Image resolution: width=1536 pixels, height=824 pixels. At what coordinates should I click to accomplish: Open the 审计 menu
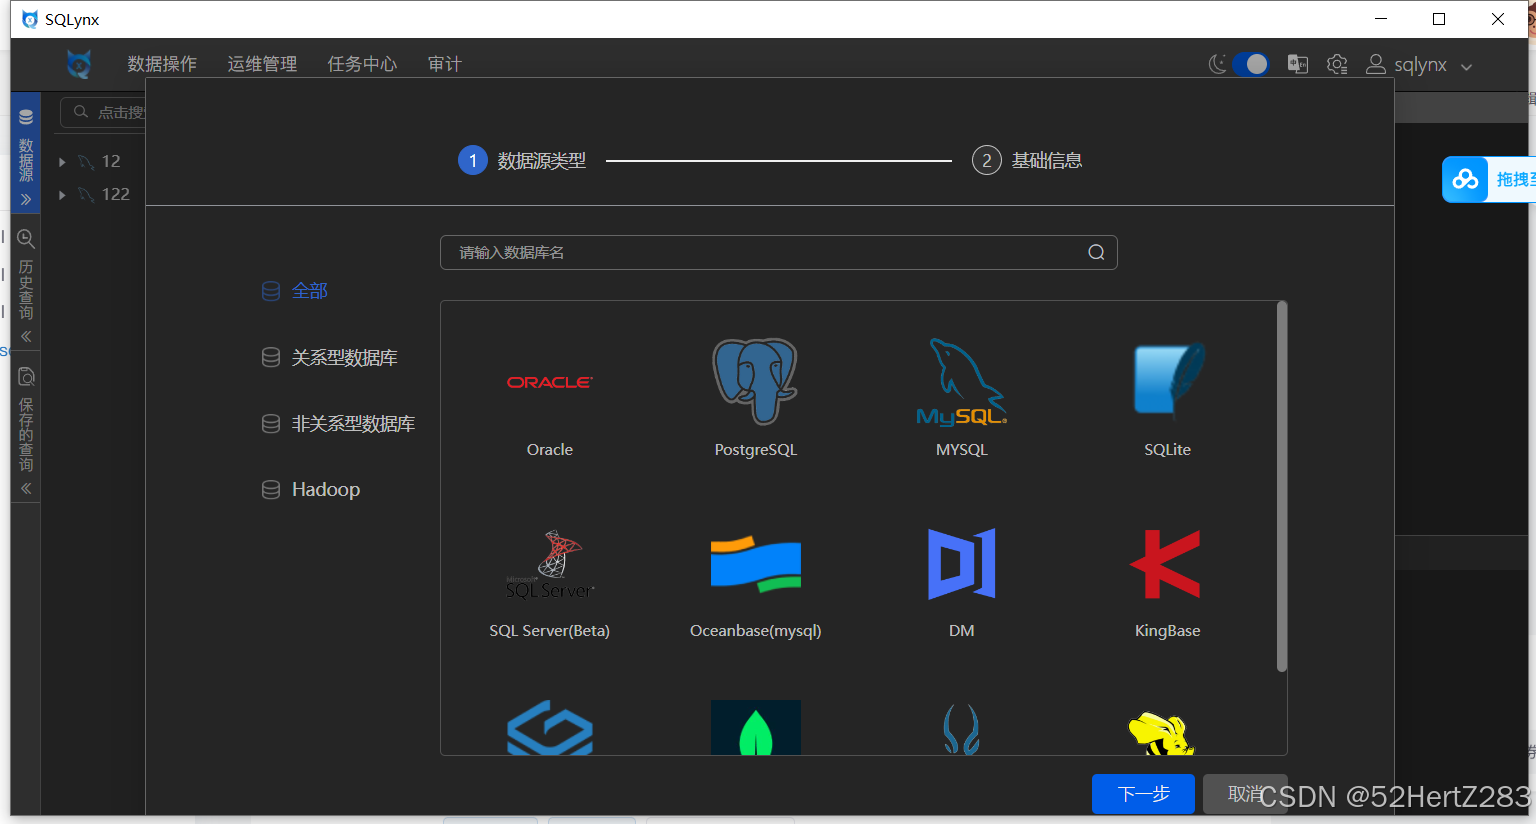click(x=445, y=64)
